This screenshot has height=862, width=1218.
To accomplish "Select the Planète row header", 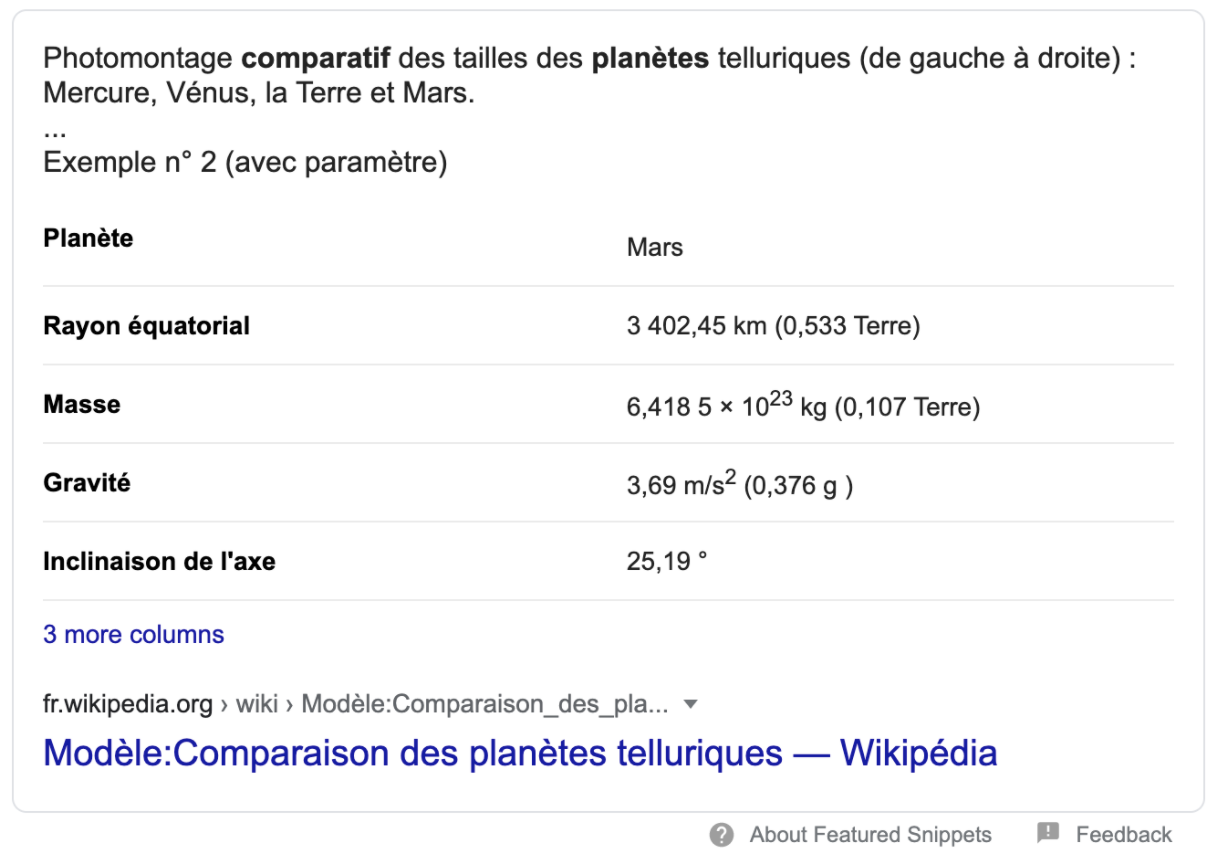I will pyautogui.click(x=88, y=239).
